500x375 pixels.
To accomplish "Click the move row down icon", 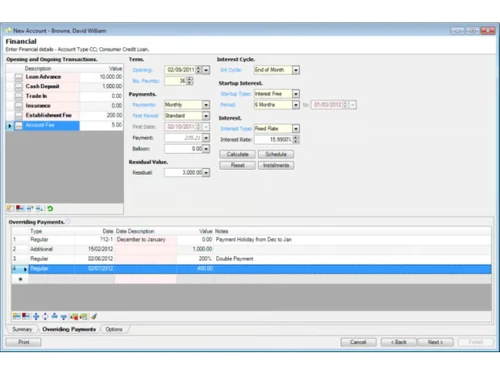I will tap(64, 316).
